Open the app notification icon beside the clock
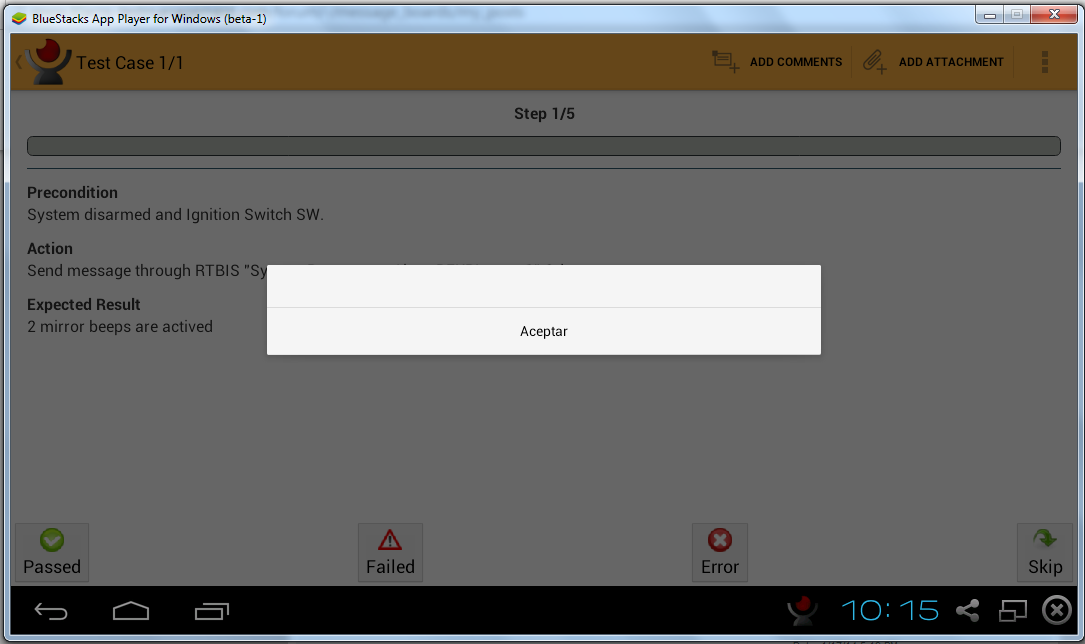The image size is (1085, 644). click(x=801, y=610)
